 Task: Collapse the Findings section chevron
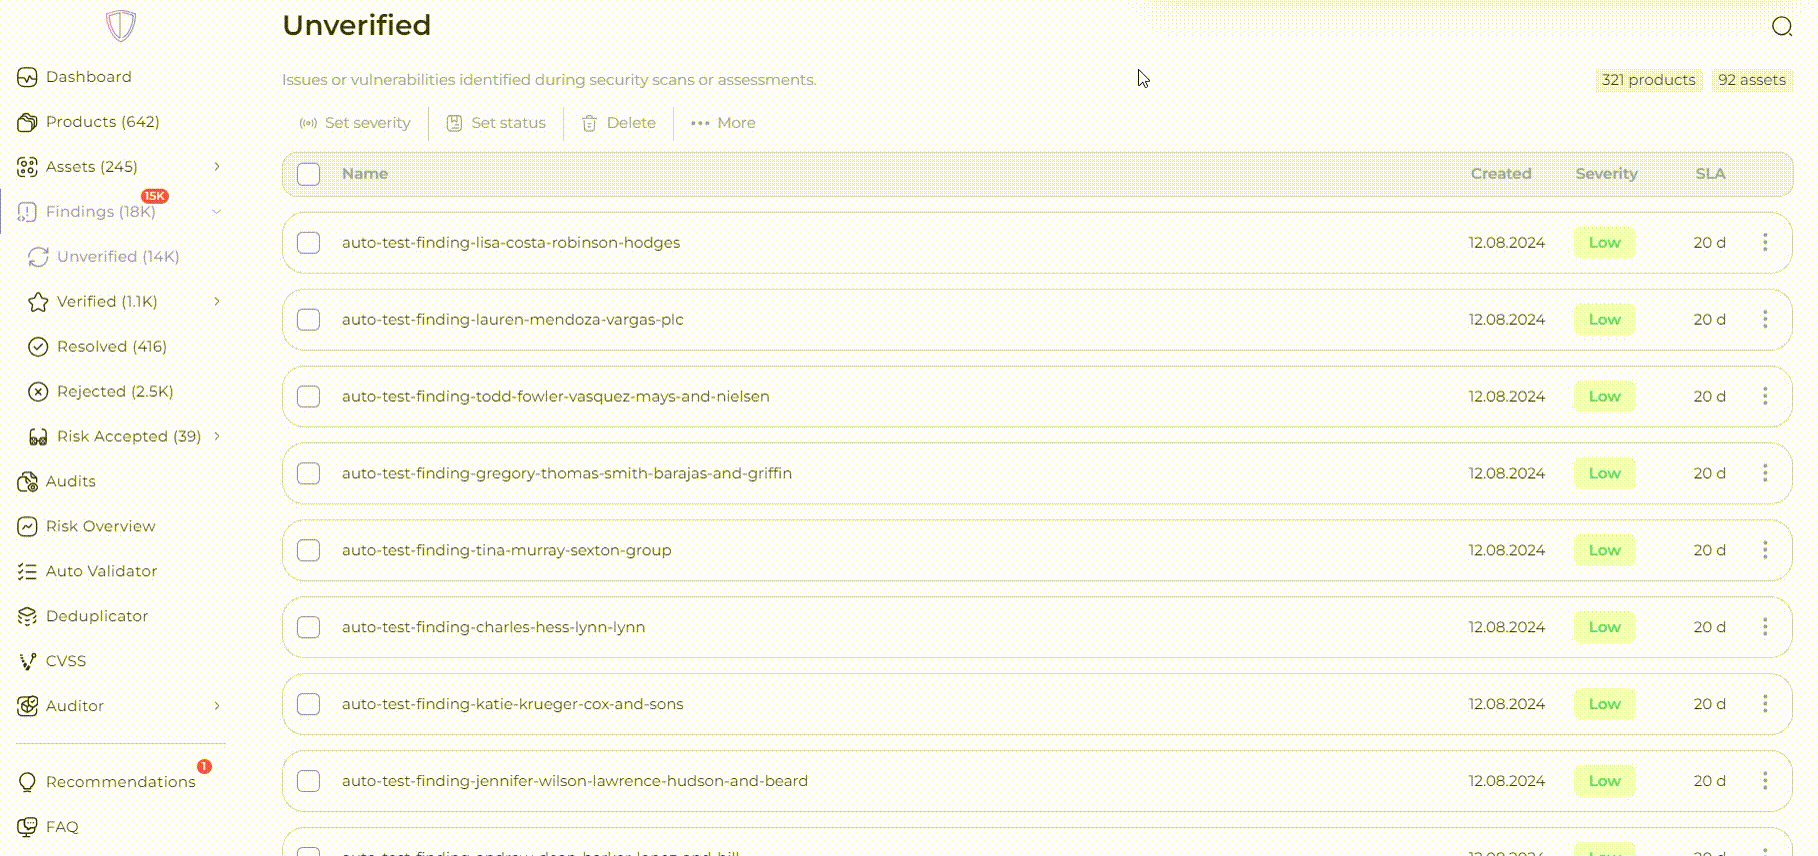pos(217,212)
